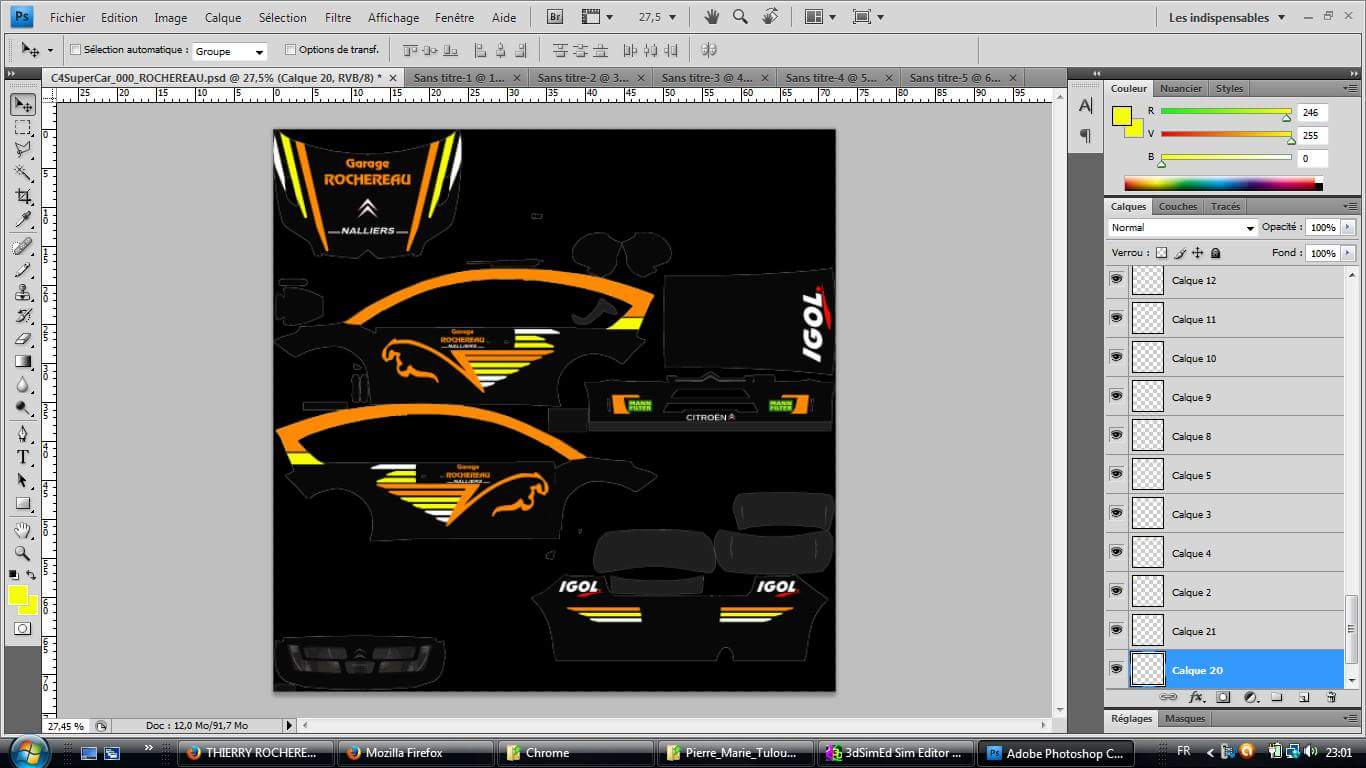Screen dimensions: 1366x768
Task: Open the Fichier menu
Action: 67,17
